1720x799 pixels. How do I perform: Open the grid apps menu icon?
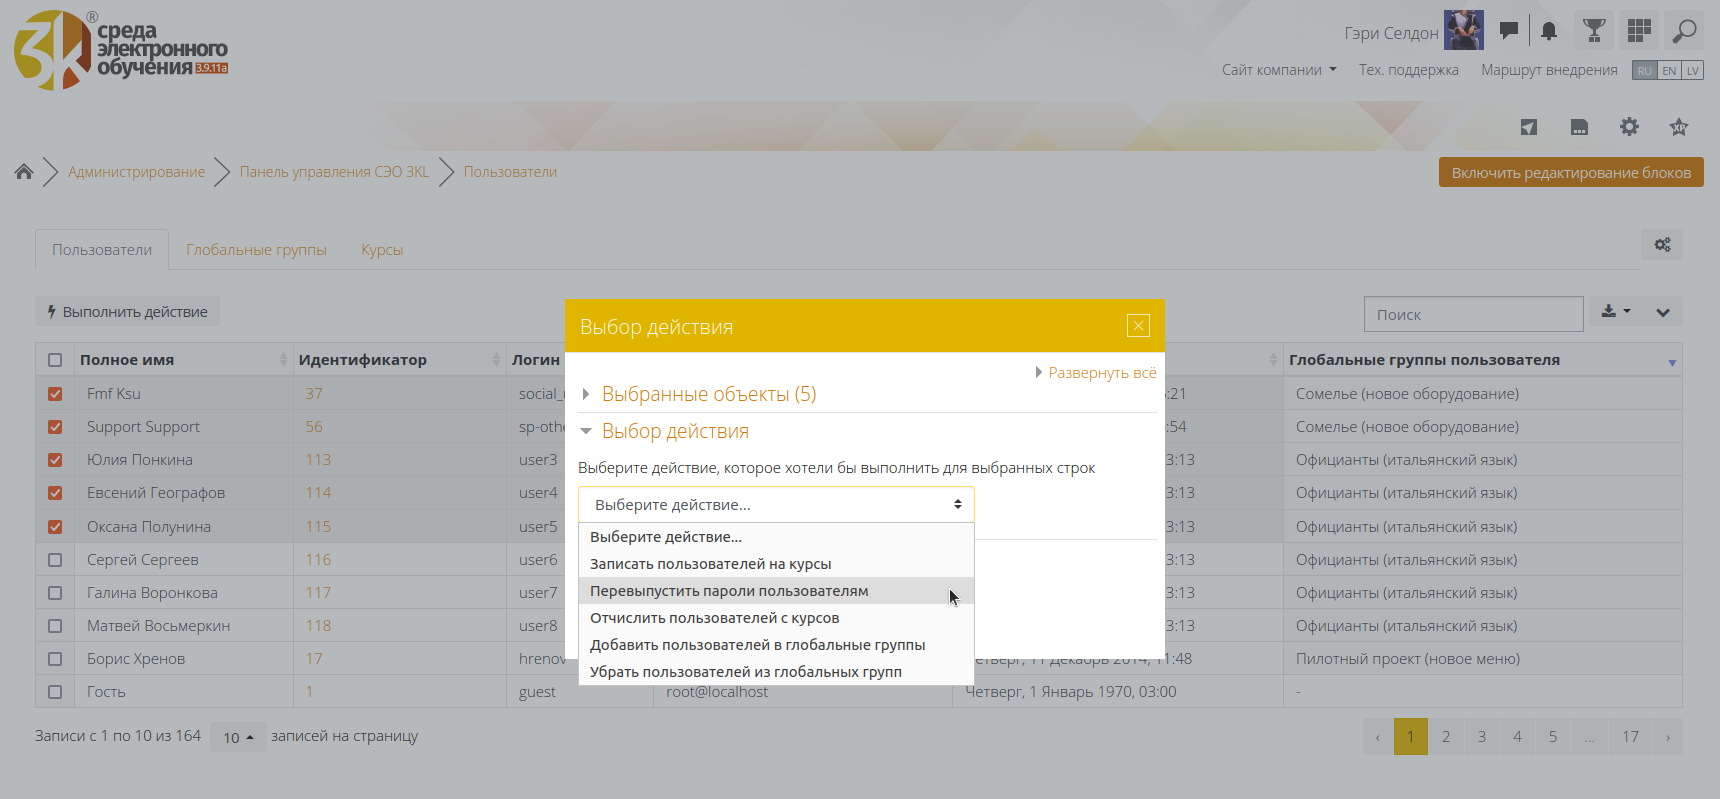click(1639, 31)
